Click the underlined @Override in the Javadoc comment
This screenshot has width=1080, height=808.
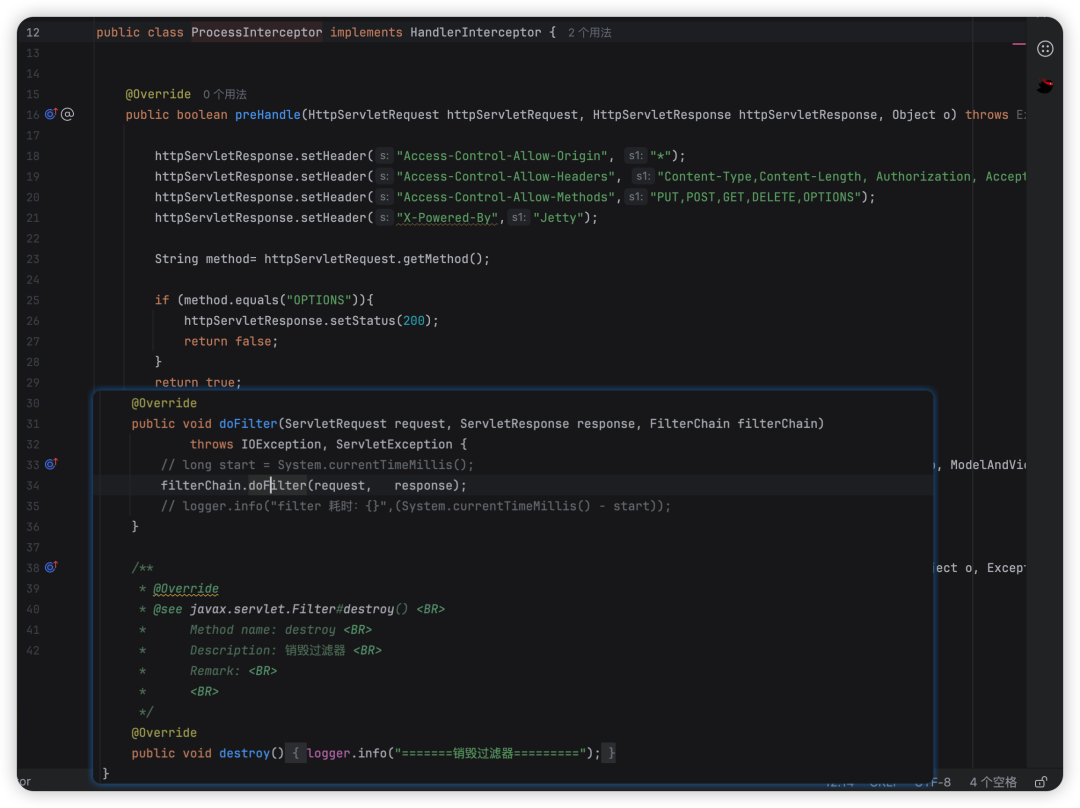[x=185, y=589]
